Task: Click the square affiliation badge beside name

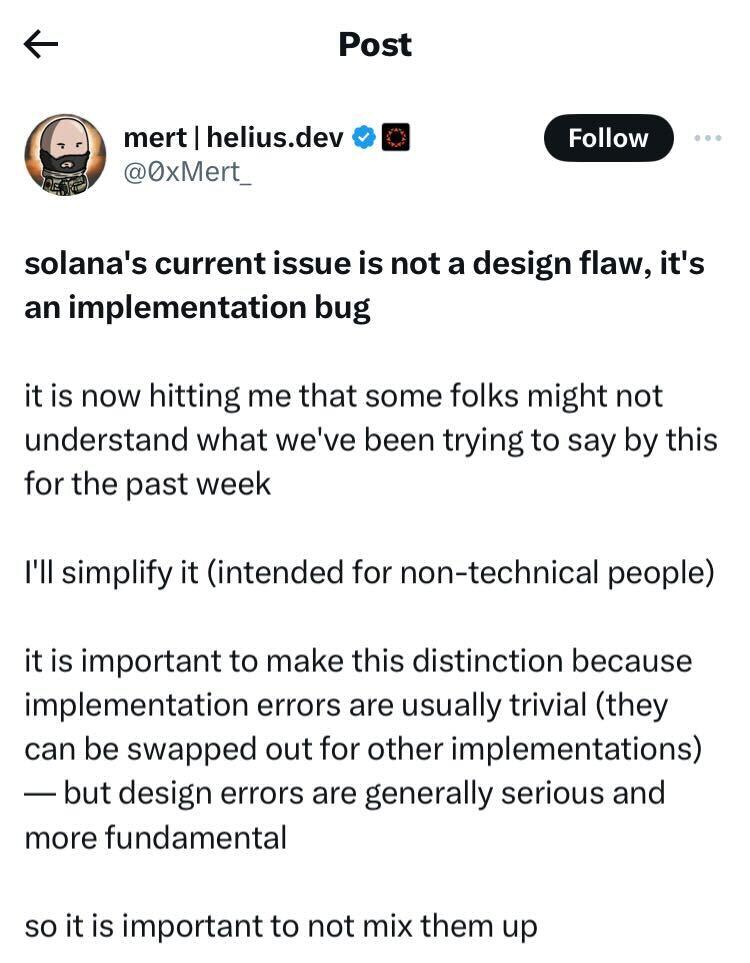Action: [397, 138]
